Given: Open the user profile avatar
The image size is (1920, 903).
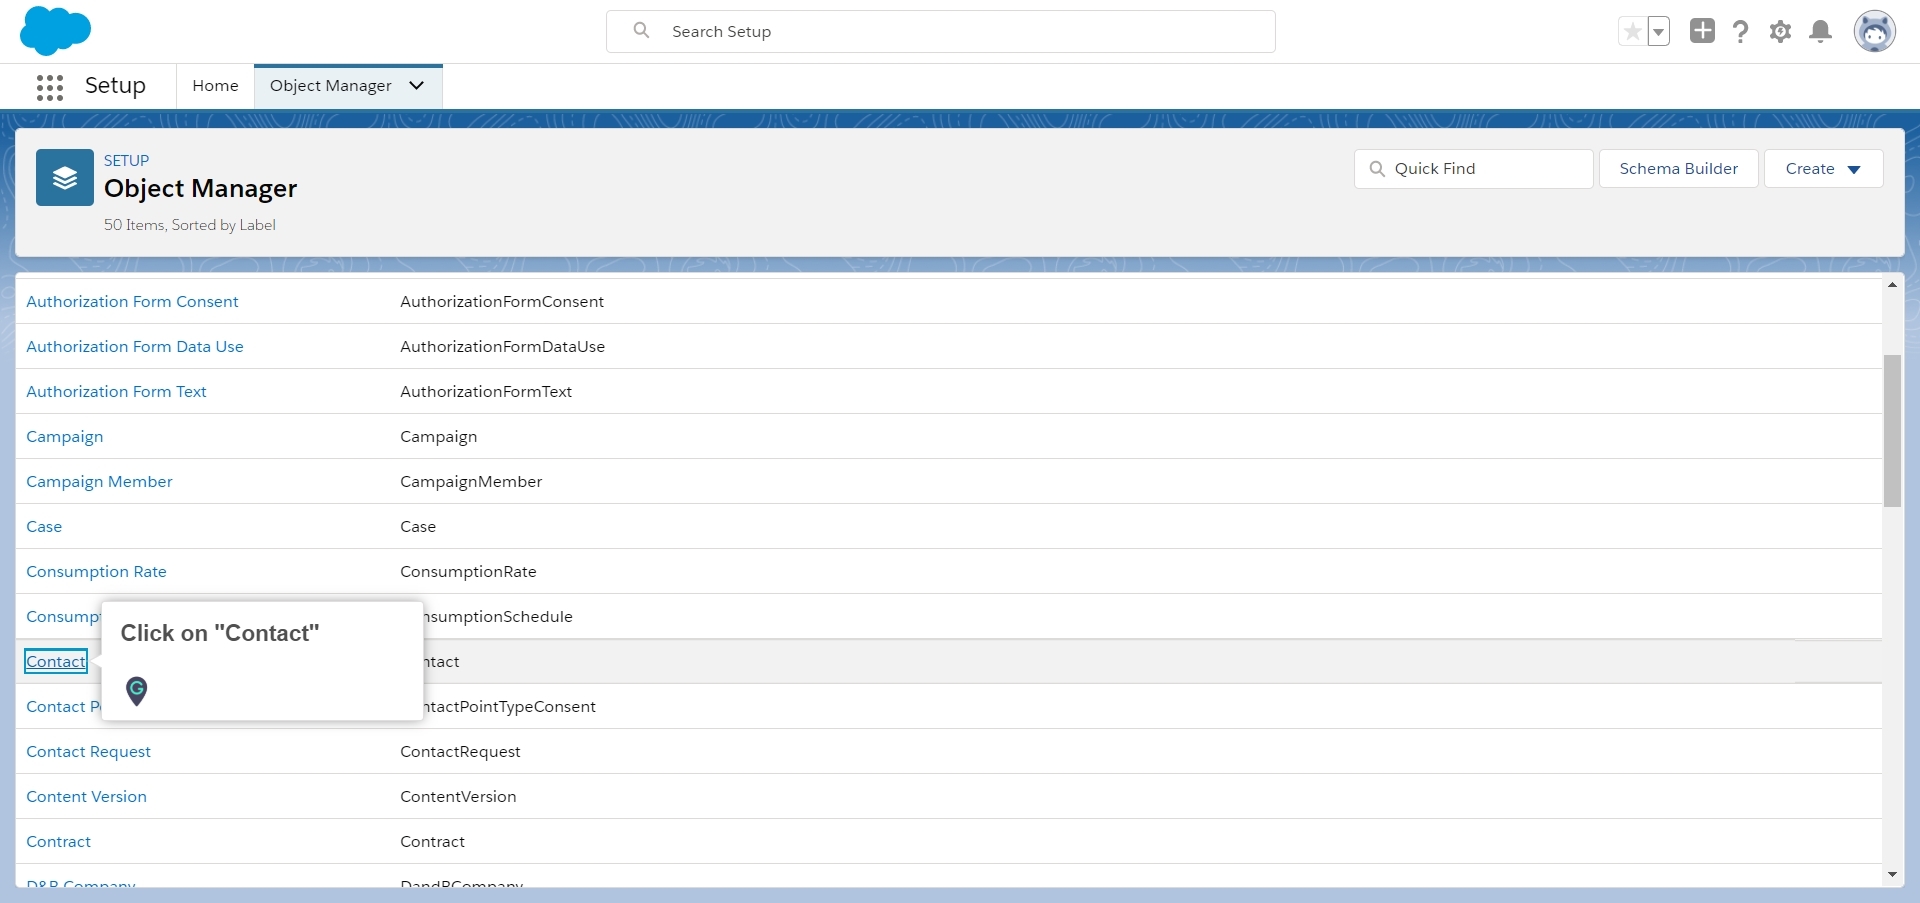Looking at the screenshot, I should pyautogui.click(x=1874, y=32).
